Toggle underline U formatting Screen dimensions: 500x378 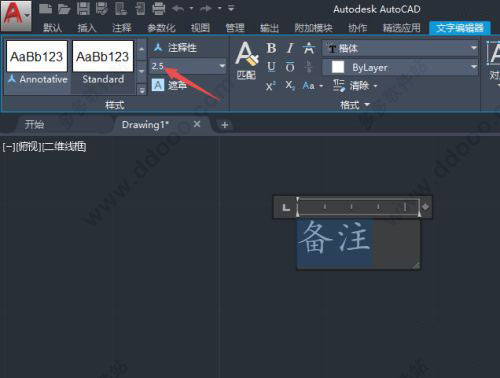click(271, 67)
